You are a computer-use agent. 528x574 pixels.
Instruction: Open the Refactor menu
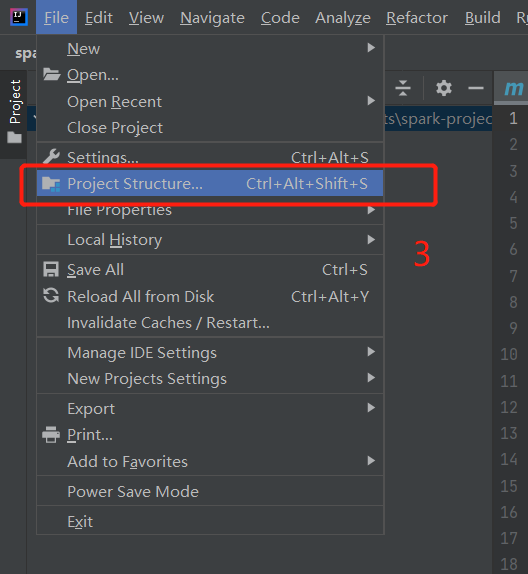pos(417,18)
